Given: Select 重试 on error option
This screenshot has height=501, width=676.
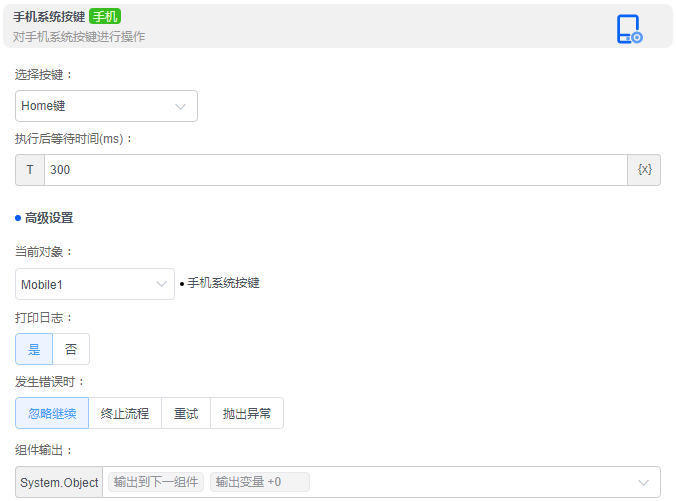Looking at the screenshot, I should coord(186,413).
